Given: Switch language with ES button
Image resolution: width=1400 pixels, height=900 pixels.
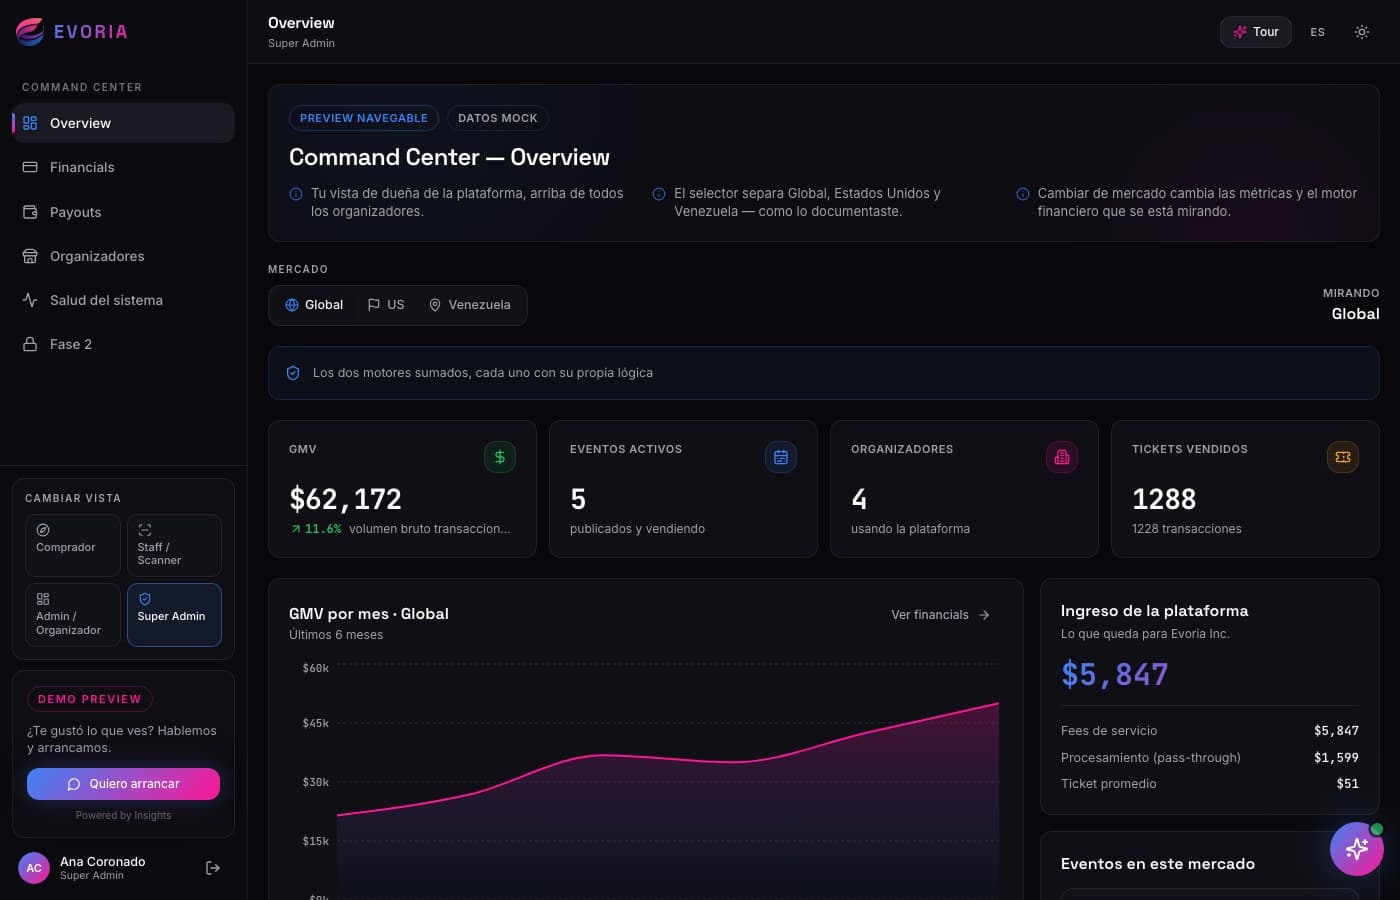Looking at the screenshot, I should (1318, 32).
